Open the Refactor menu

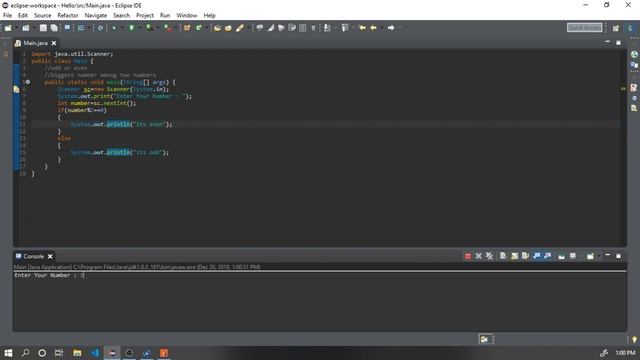point(68,16)
